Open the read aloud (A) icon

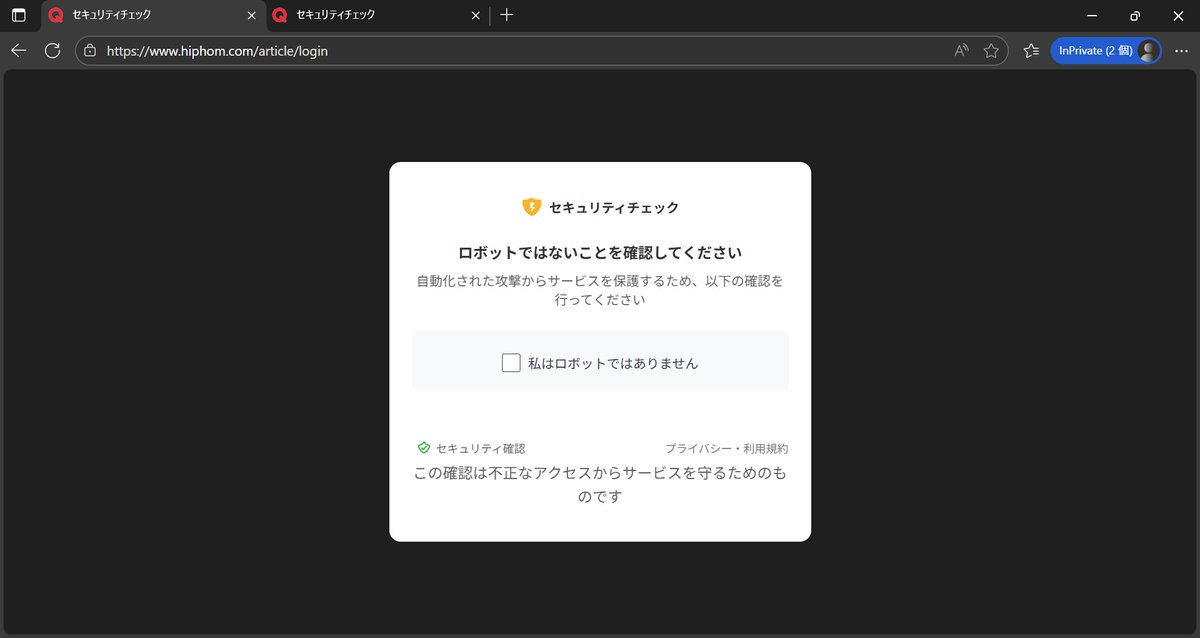[x=959, y=50]
